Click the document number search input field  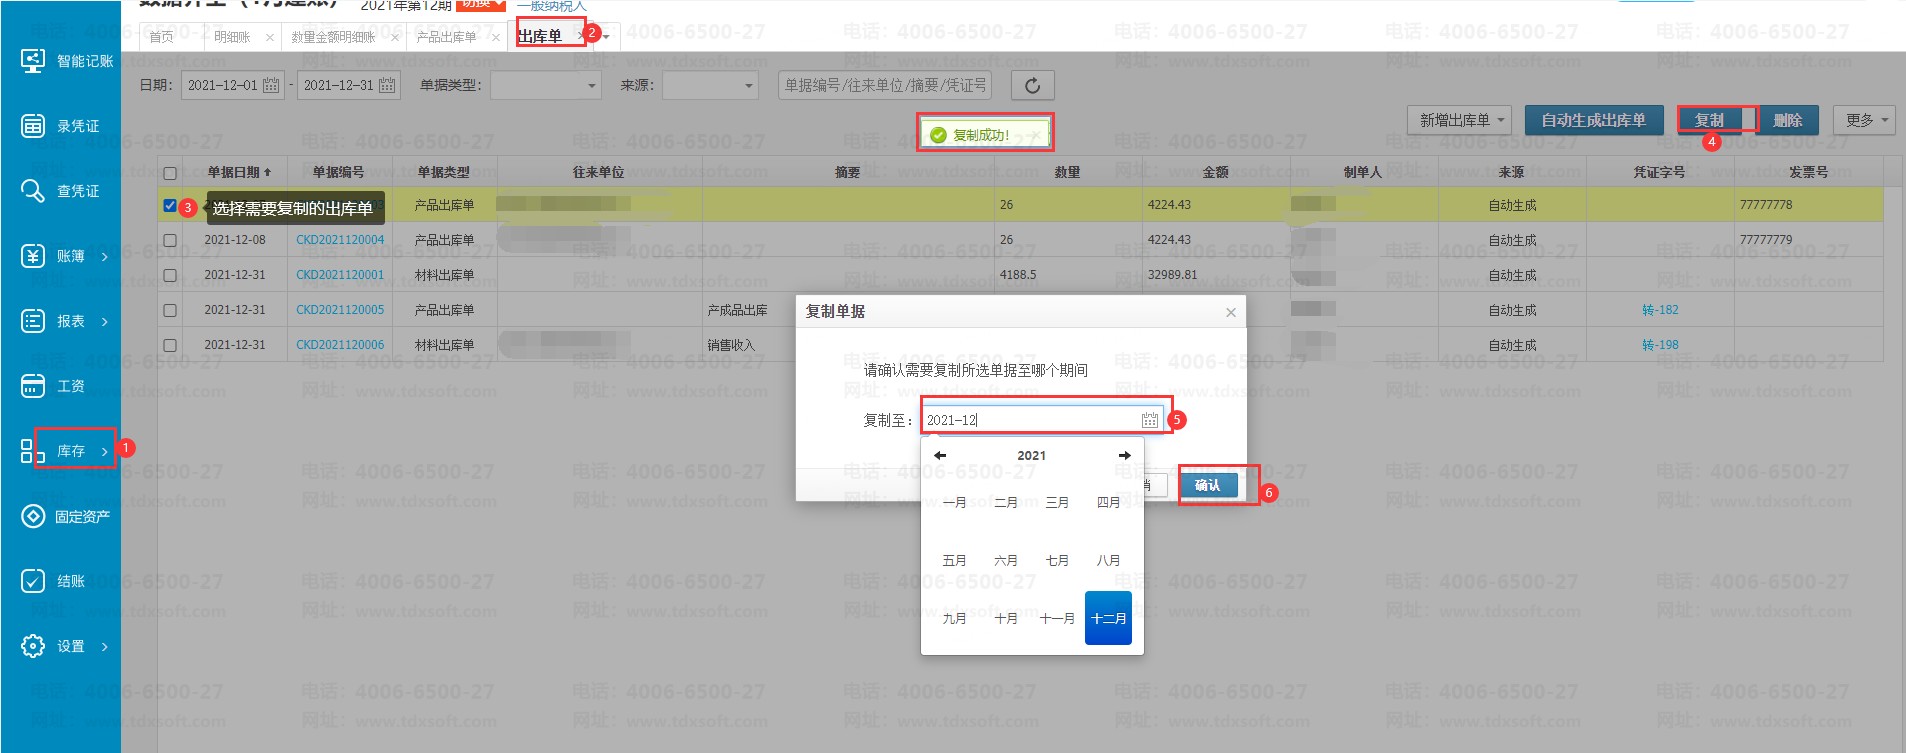tap(884, 86)
